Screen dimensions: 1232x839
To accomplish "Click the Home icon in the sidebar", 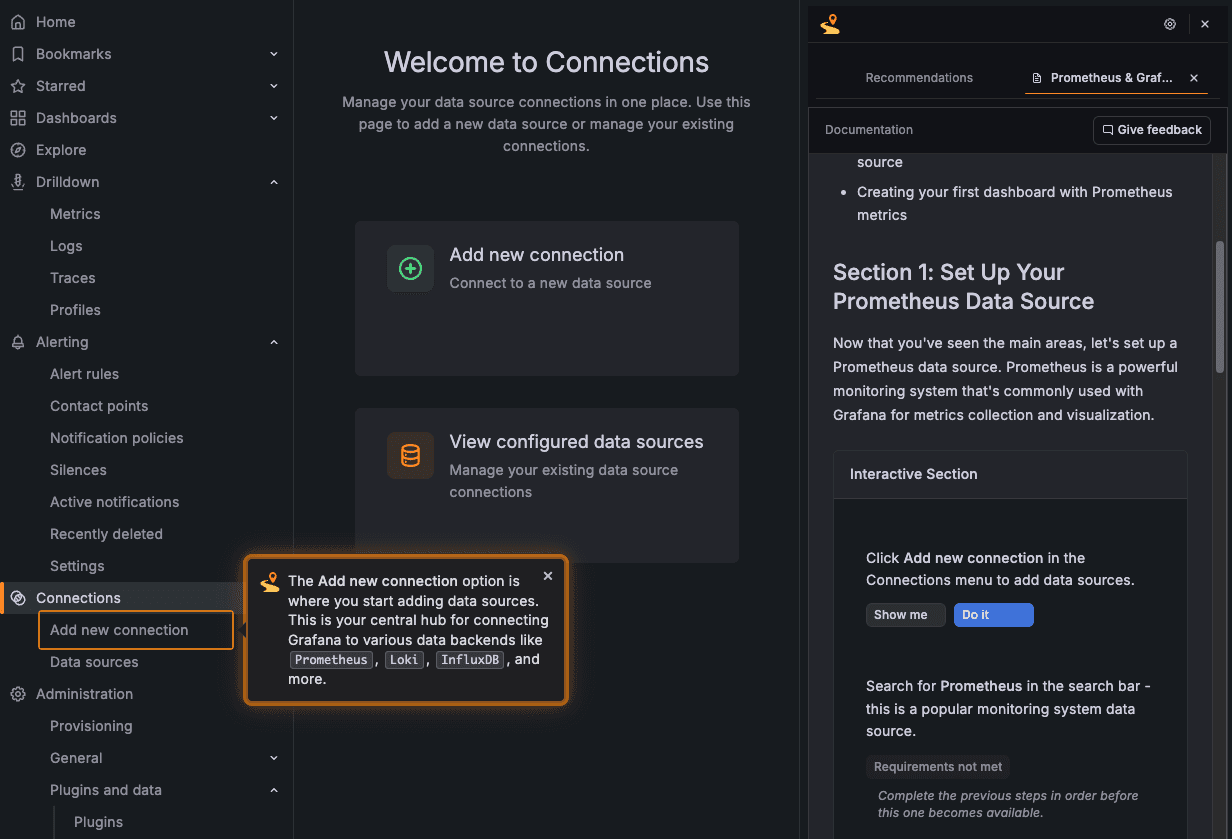I will point(20,21).
